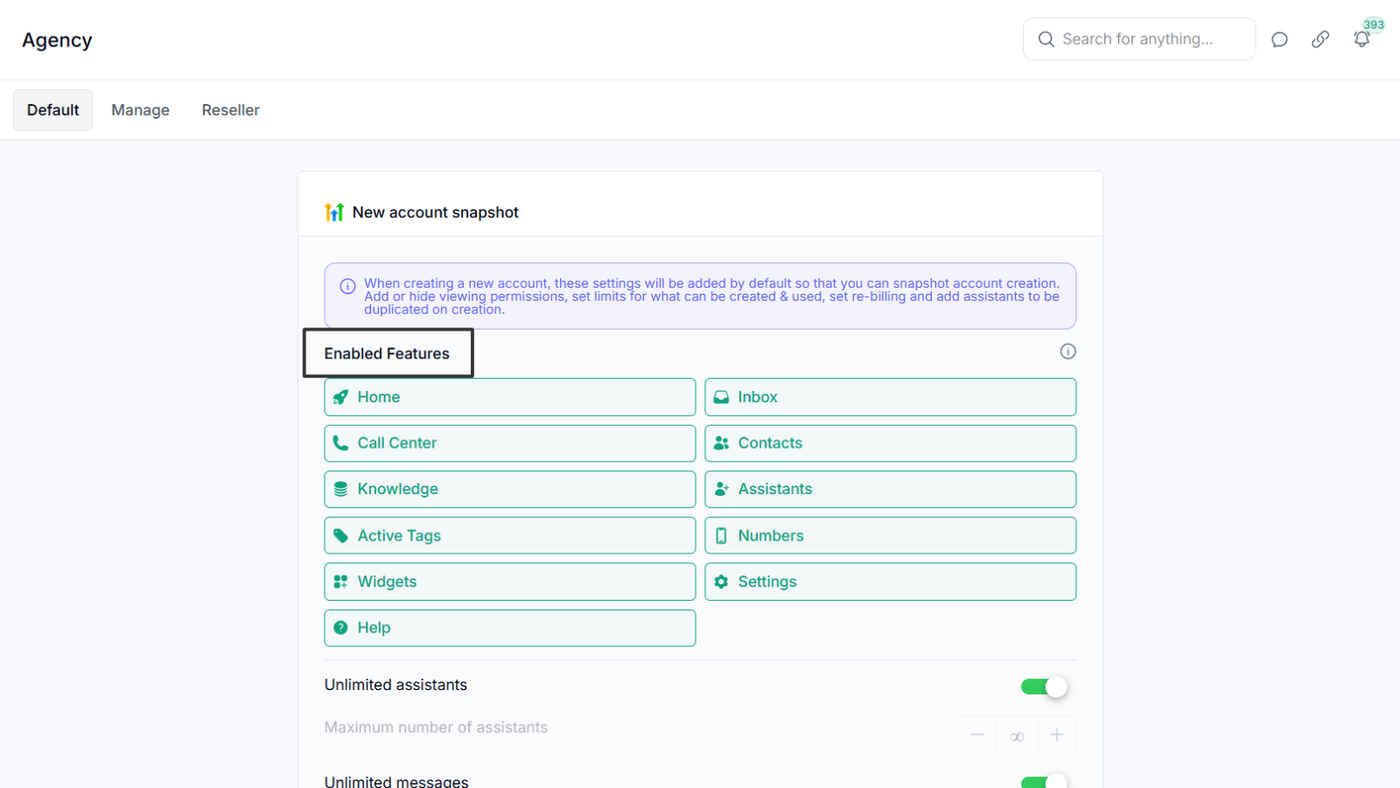Click the arrows logo beside New account snapshot
This screenshot has width=1400, height=788.
[334, 212]
